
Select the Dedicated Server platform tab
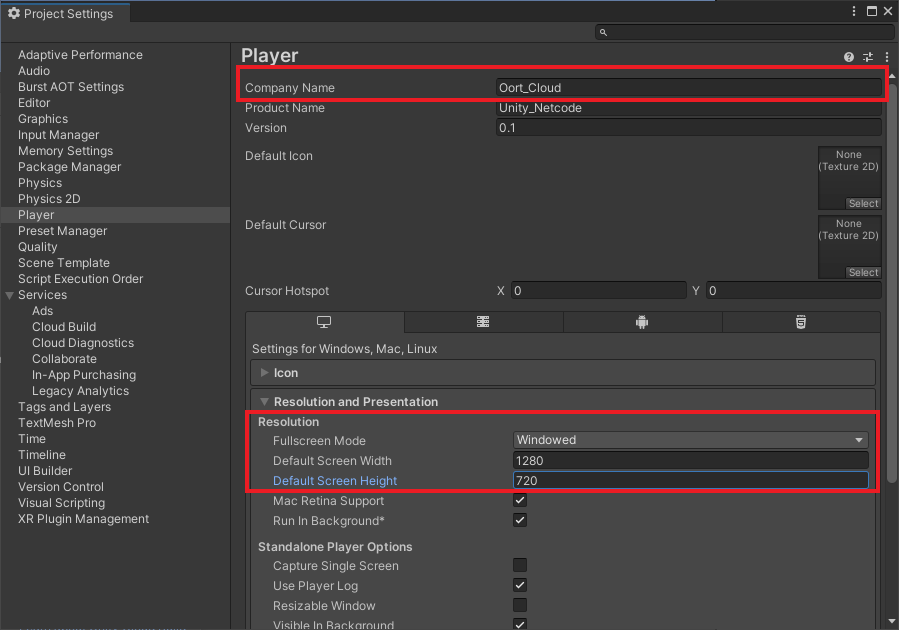coord(483,322)
